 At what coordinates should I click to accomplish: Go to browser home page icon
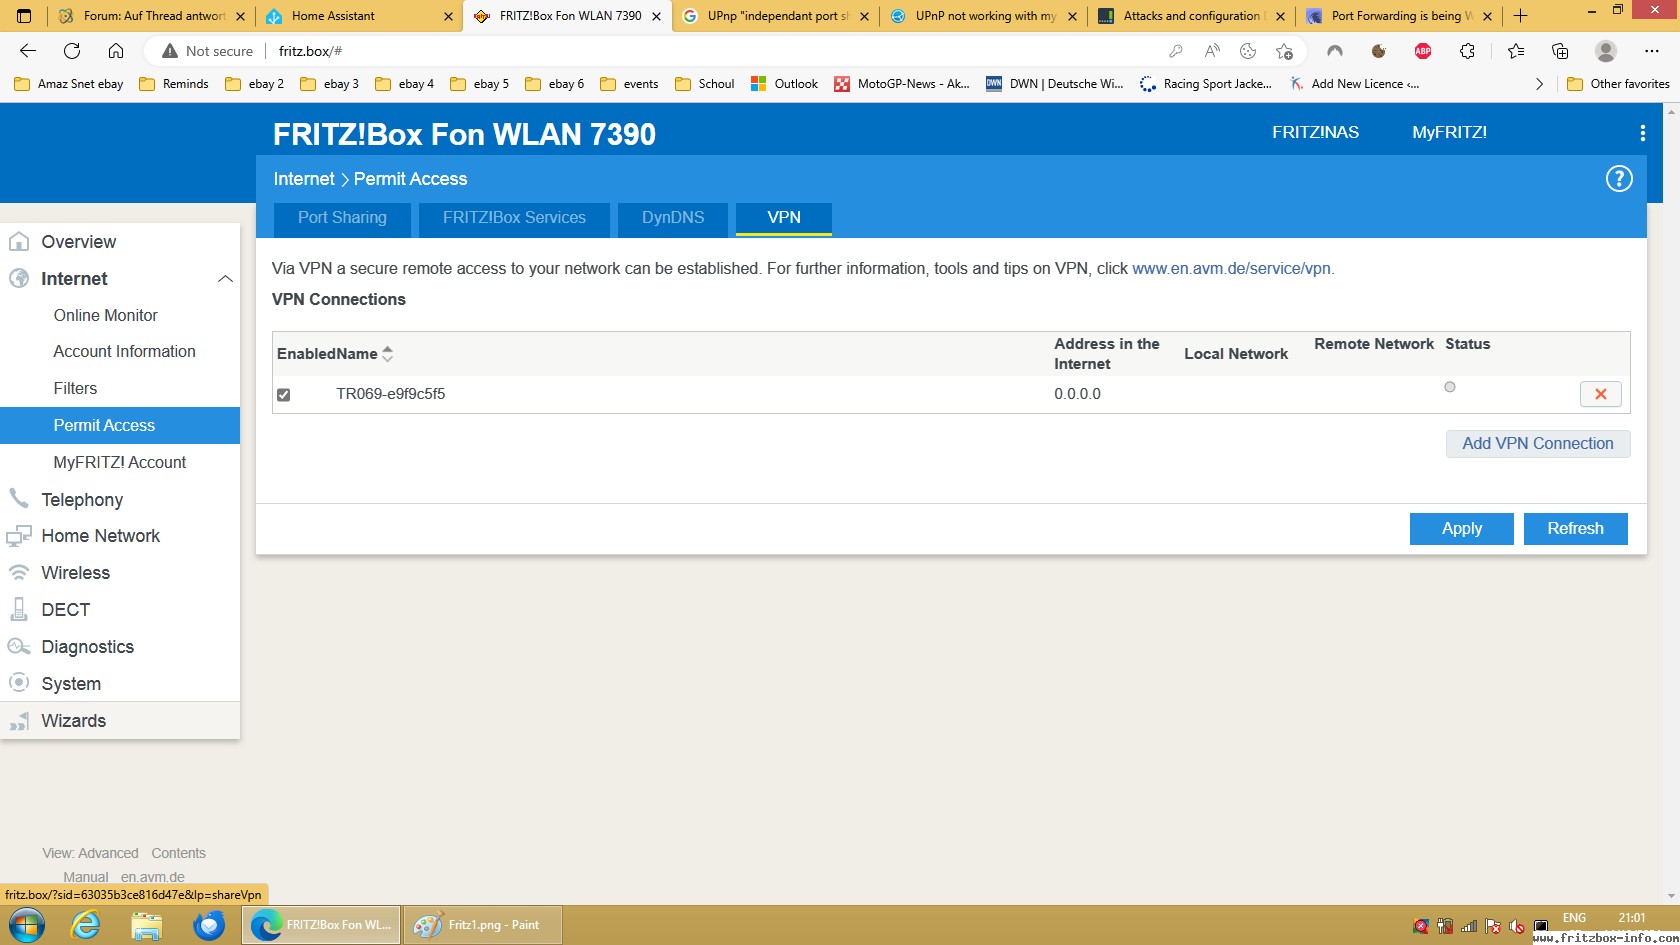[116, 51]
